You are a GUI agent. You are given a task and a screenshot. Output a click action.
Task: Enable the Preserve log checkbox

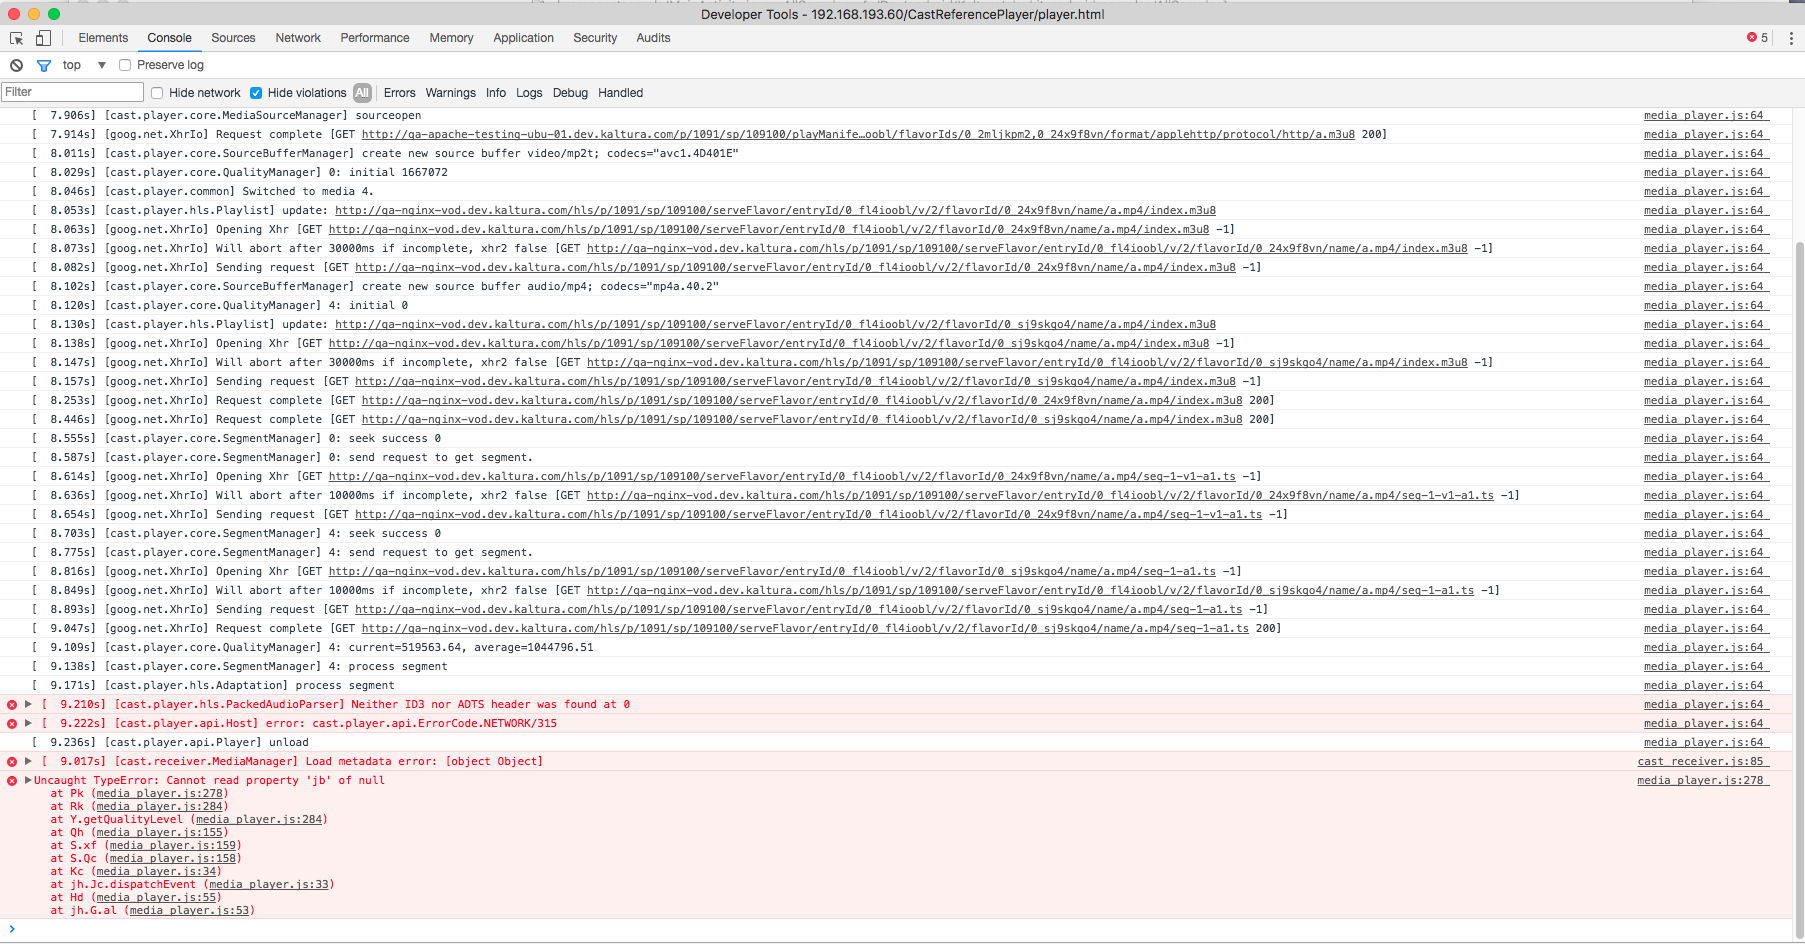pyautogui.click(x=125, y=65)
